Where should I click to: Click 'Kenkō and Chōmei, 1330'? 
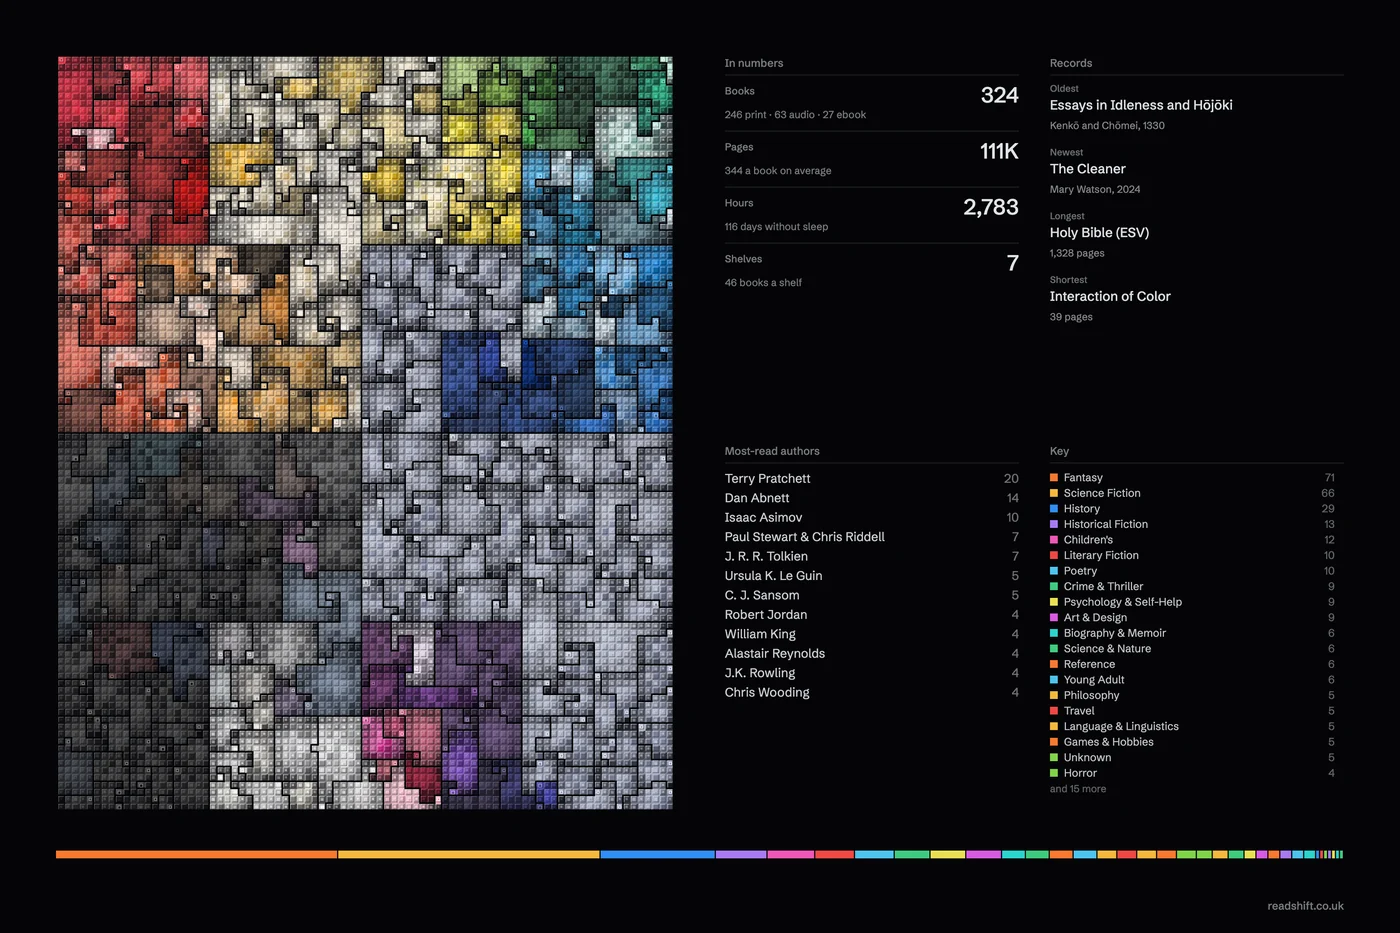[1107, 126]
